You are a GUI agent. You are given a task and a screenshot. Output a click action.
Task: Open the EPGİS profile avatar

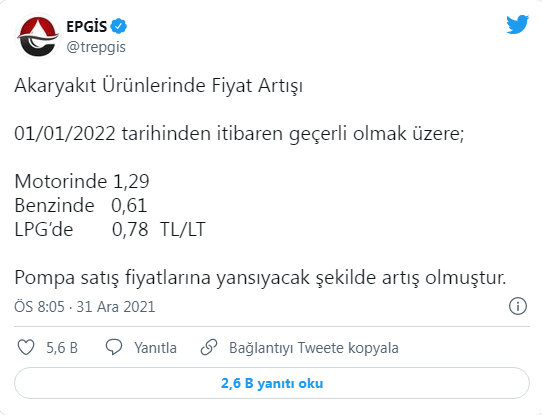38,36
